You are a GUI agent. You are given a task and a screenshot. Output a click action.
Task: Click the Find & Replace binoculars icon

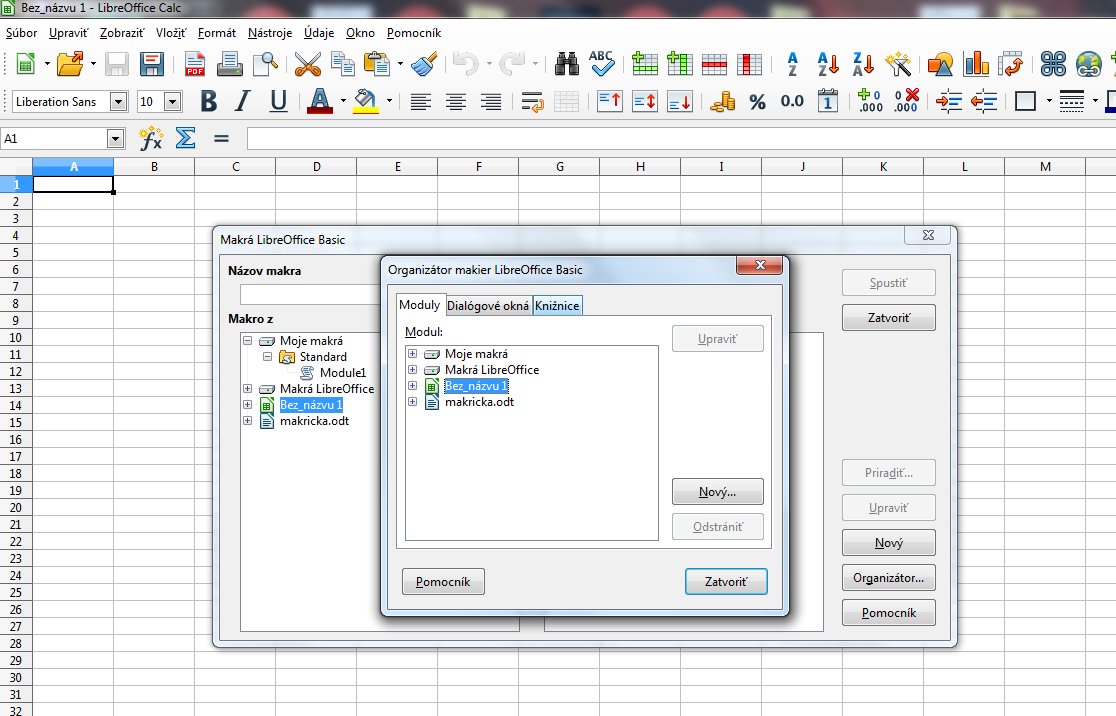(567, 64)
